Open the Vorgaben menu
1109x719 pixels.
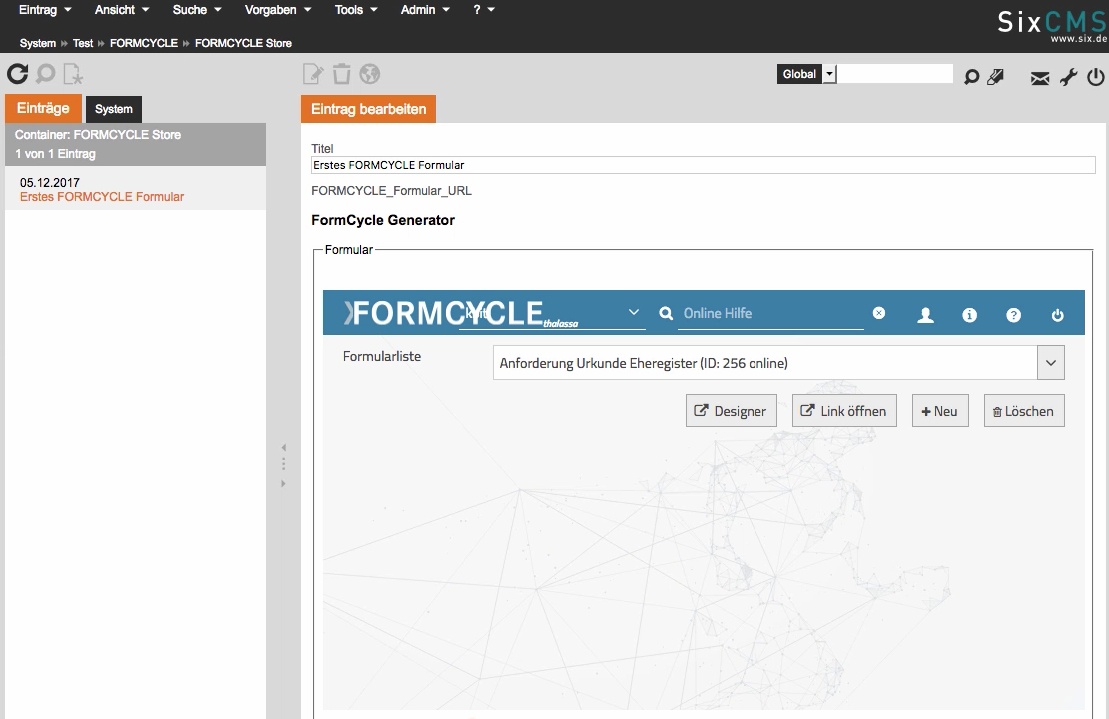[277, 10]
